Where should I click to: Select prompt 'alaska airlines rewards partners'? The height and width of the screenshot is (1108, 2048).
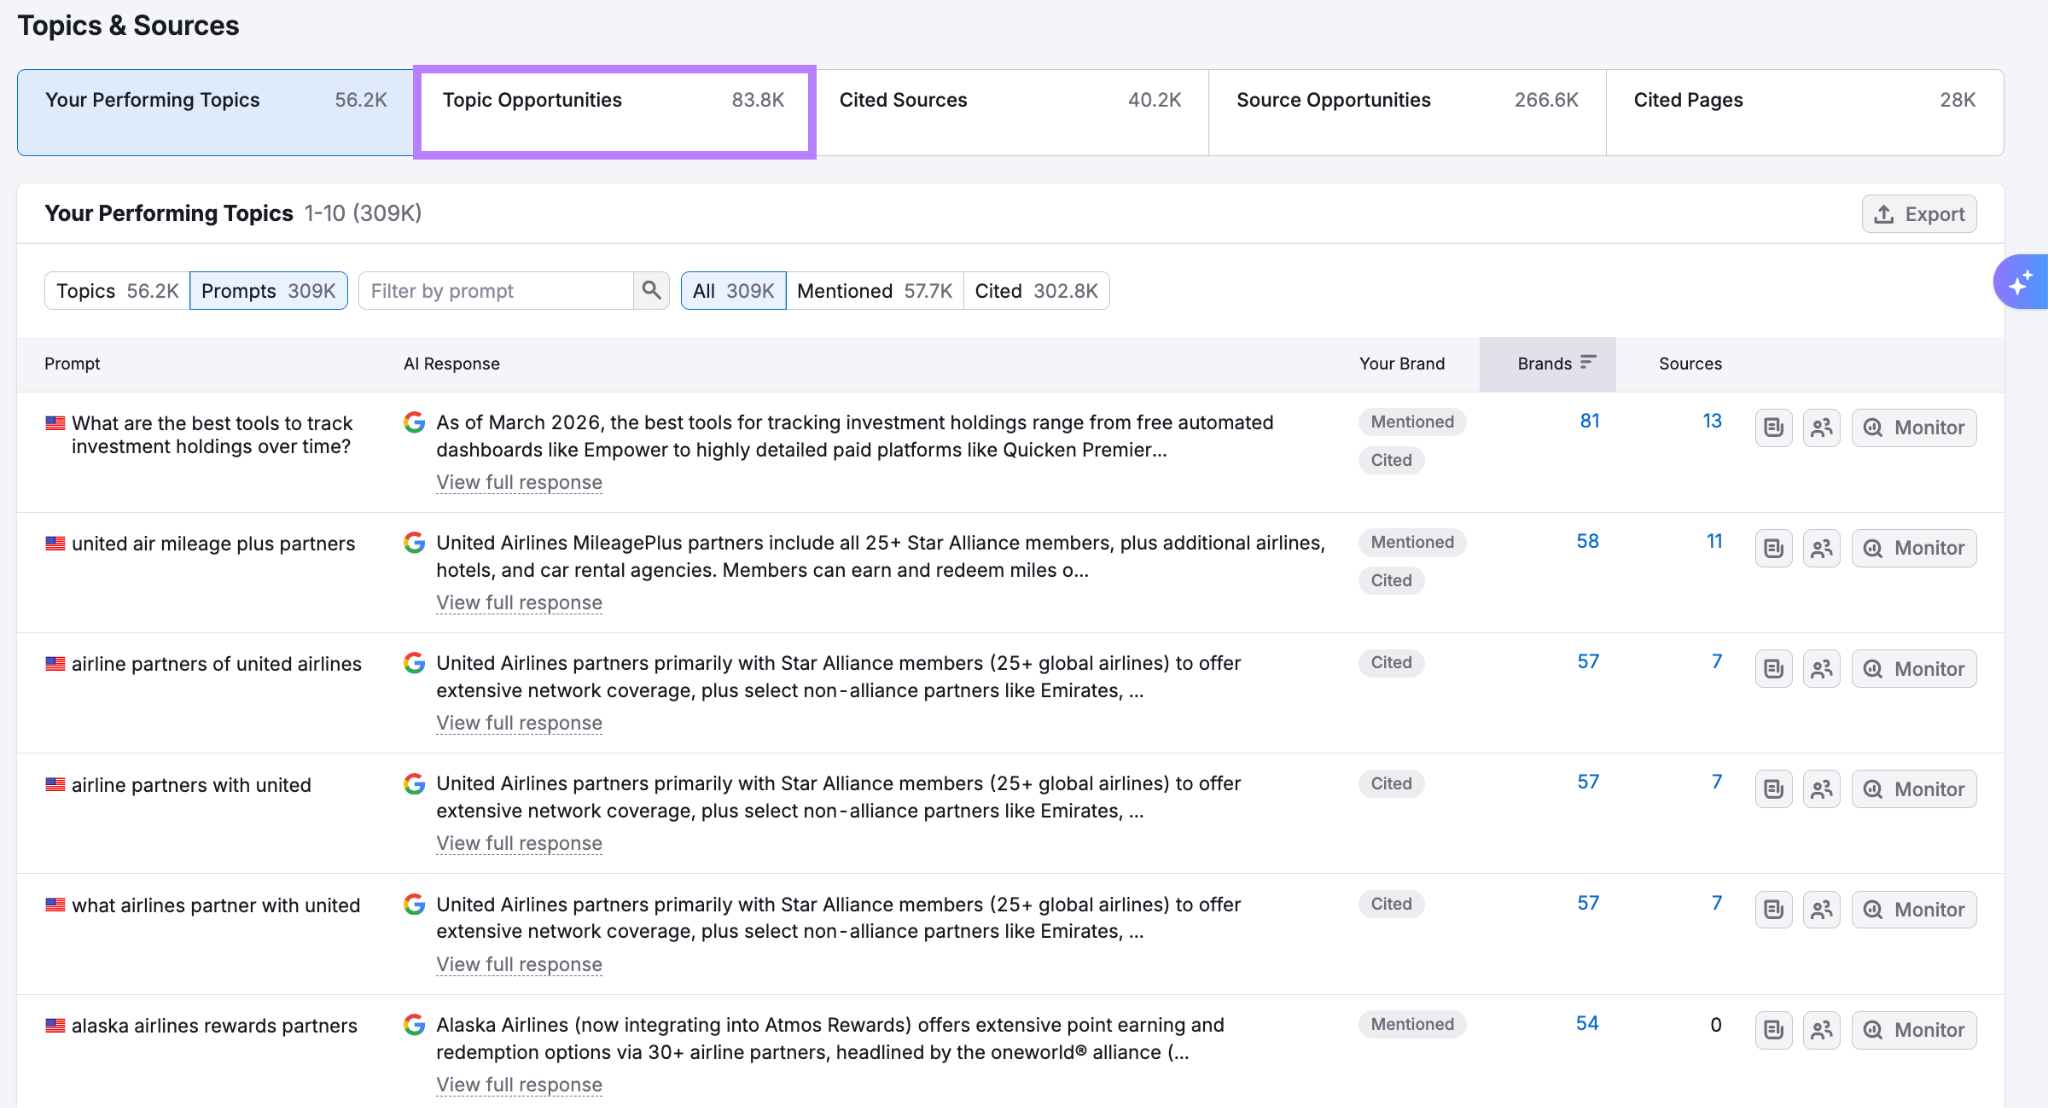(x=214, y=1026)
